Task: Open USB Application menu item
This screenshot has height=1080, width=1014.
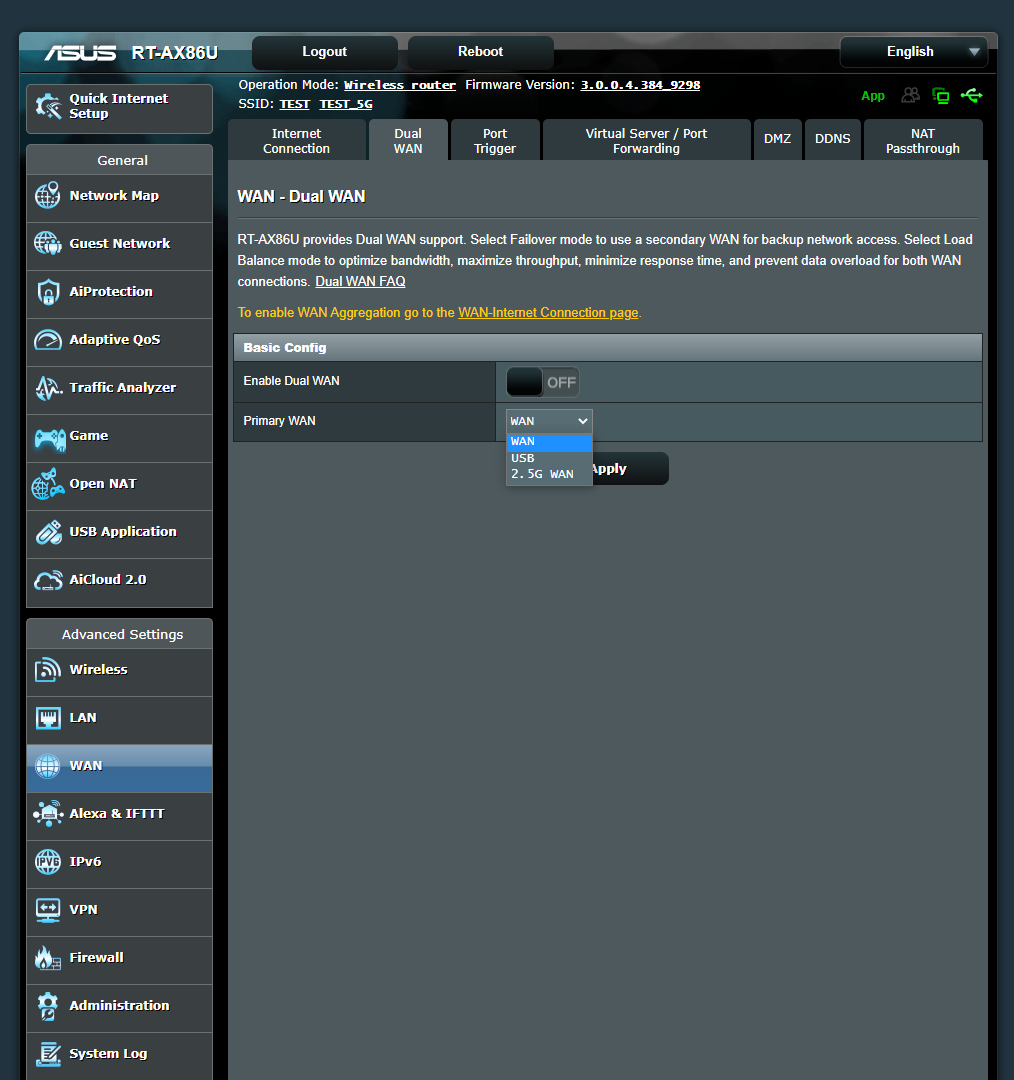Action: (x=119, y=534)
